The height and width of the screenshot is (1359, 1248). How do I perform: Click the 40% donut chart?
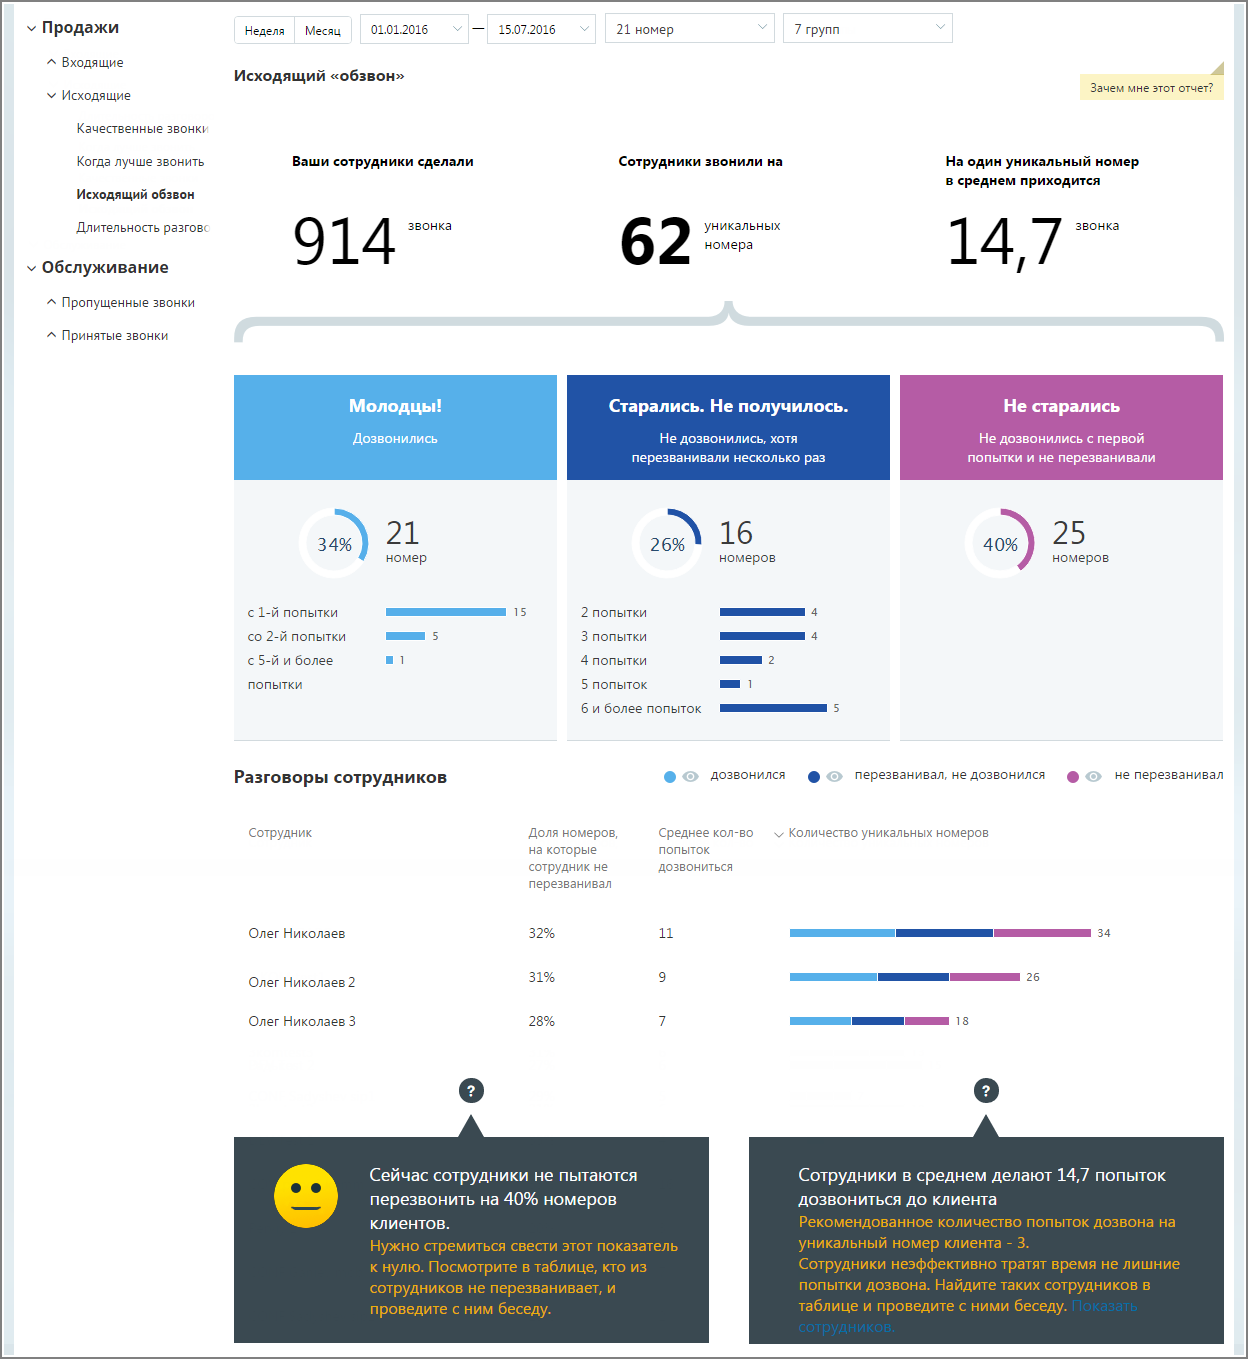(1000, 543)
